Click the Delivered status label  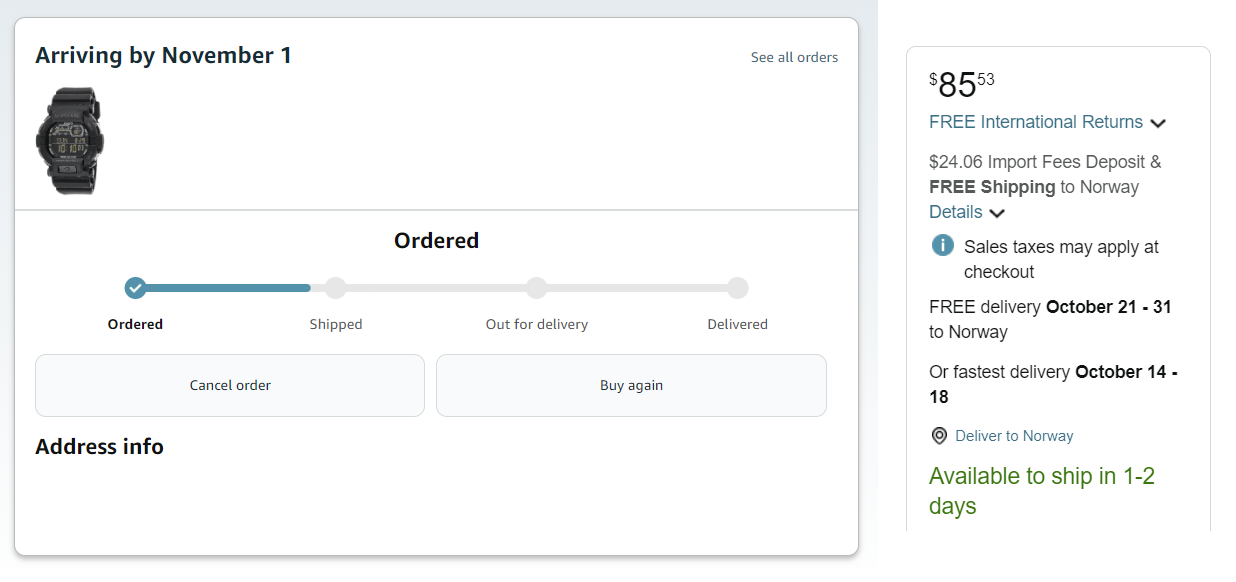[738, 324]
